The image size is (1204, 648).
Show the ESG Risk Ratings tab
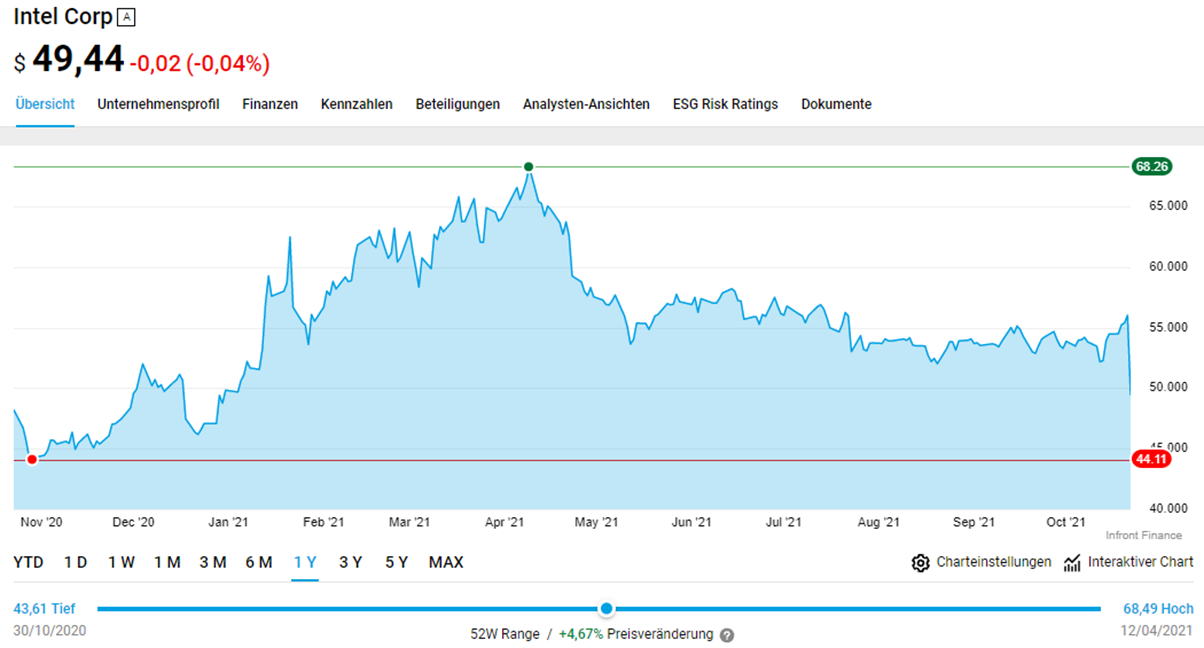pos(725,104)
